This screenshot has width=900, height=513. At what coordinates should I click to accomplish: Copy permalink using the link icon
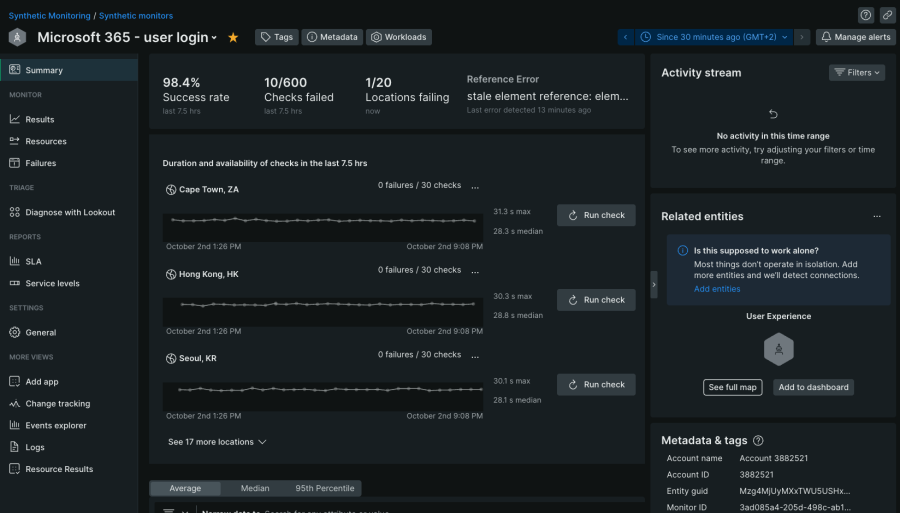coord(887,15)
